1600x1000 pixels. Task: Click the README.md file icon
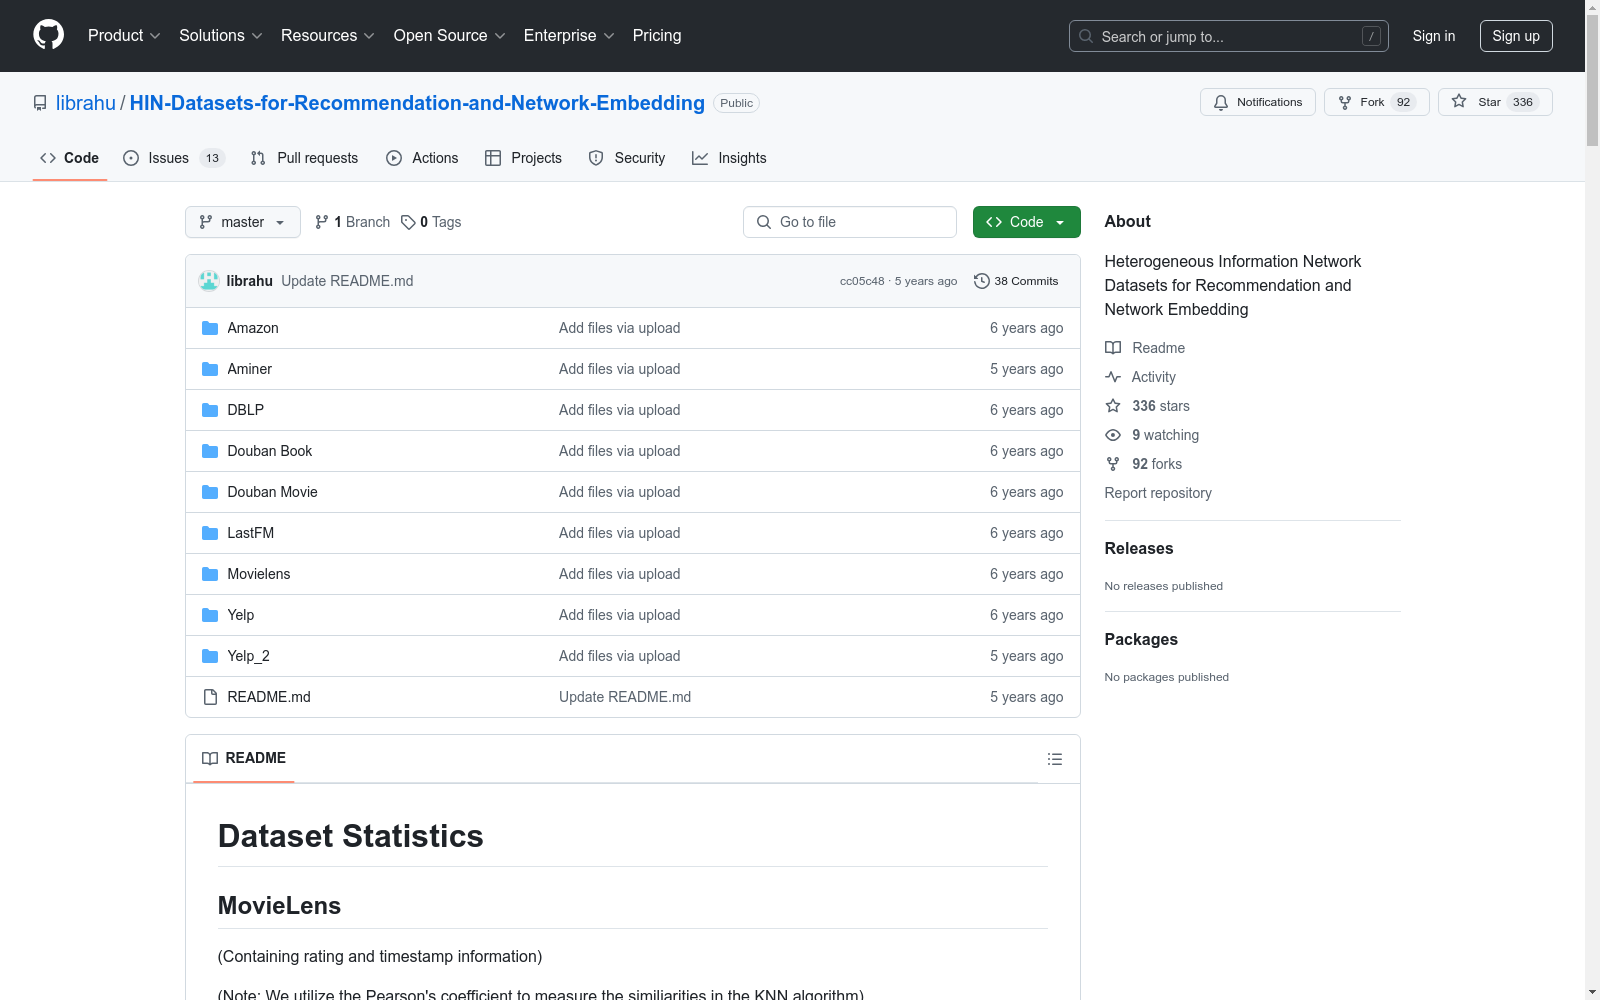[210, 697]
